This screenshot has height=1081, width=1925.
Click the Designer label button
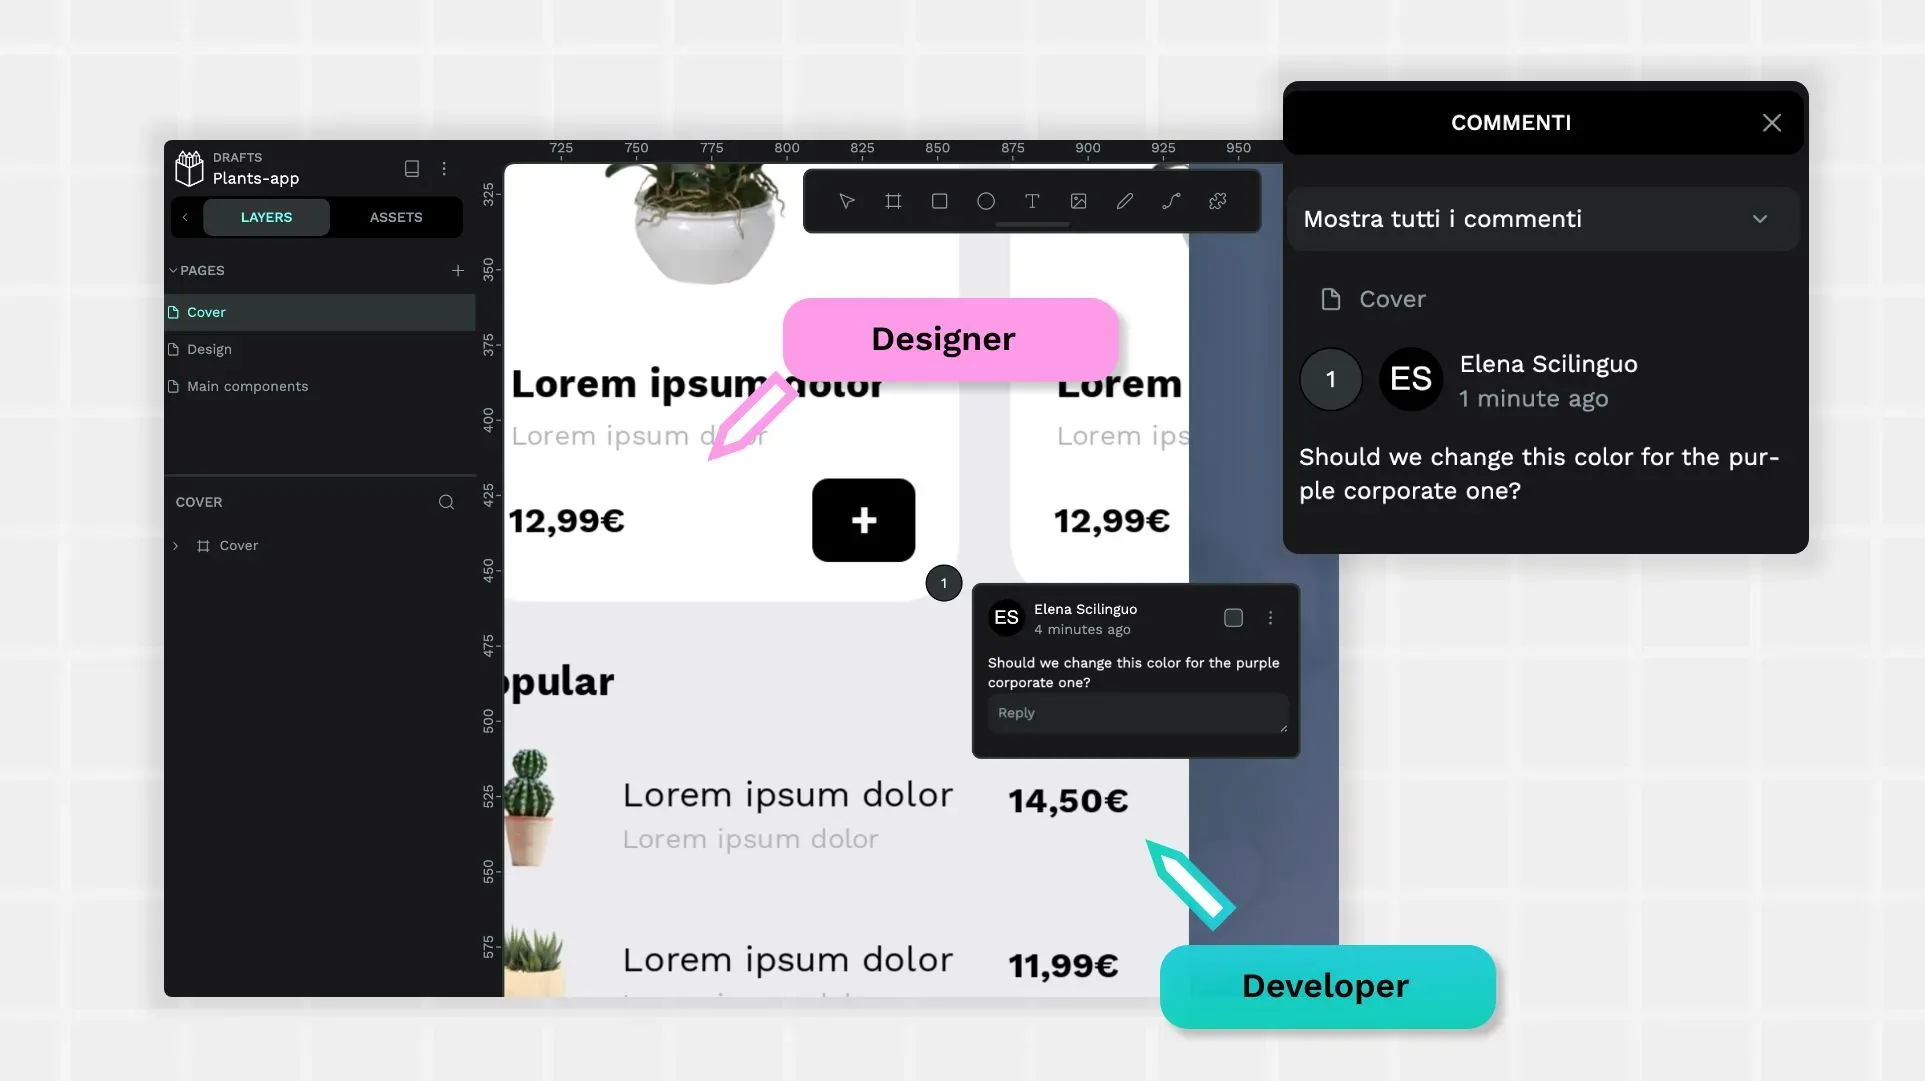click(x=944, y=340)
